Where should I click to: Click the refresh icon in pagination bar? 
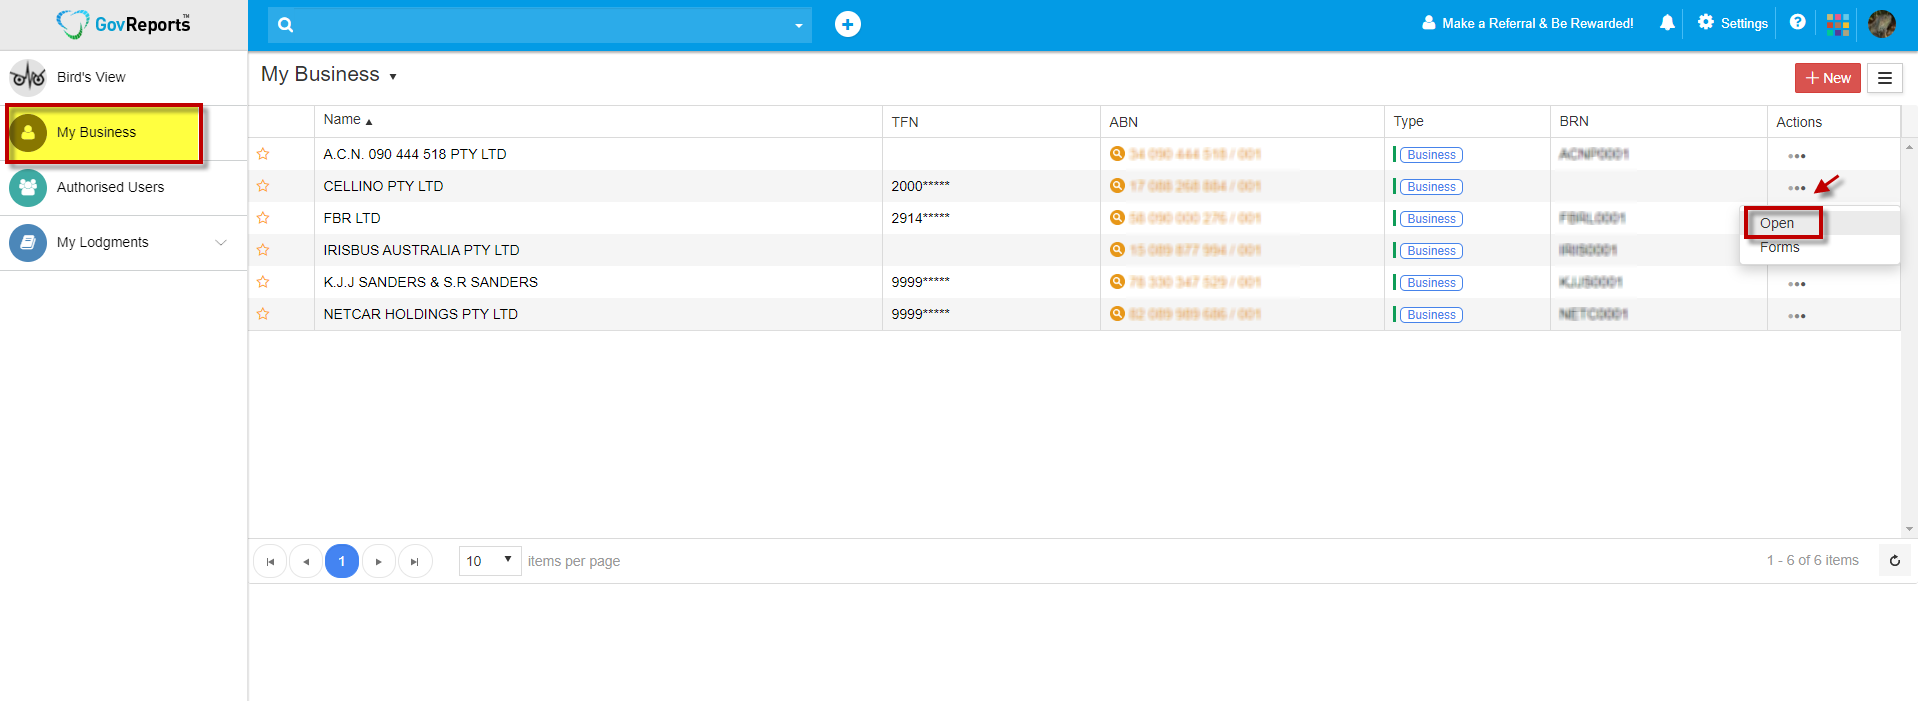pyautogui.click(x=1894, y=561)
